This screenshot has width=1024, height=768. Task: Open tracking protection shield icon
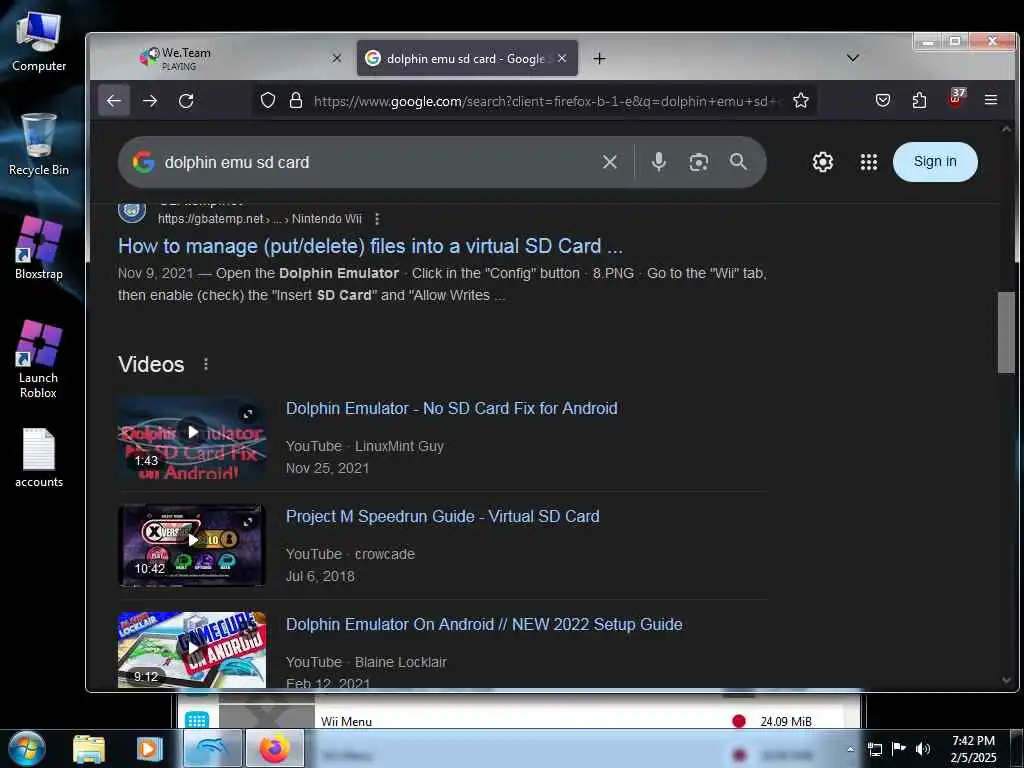pyautogui.click(x=268, y=101)
